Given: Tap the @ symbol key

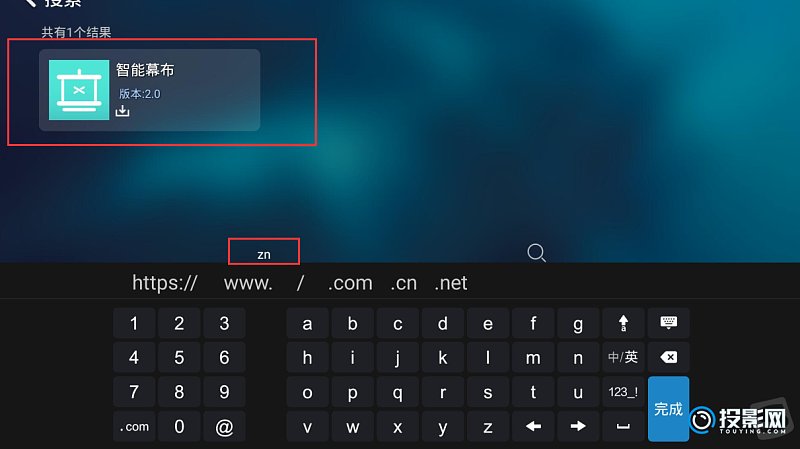Looking at the screenshot, I should [x=224, y=426].
